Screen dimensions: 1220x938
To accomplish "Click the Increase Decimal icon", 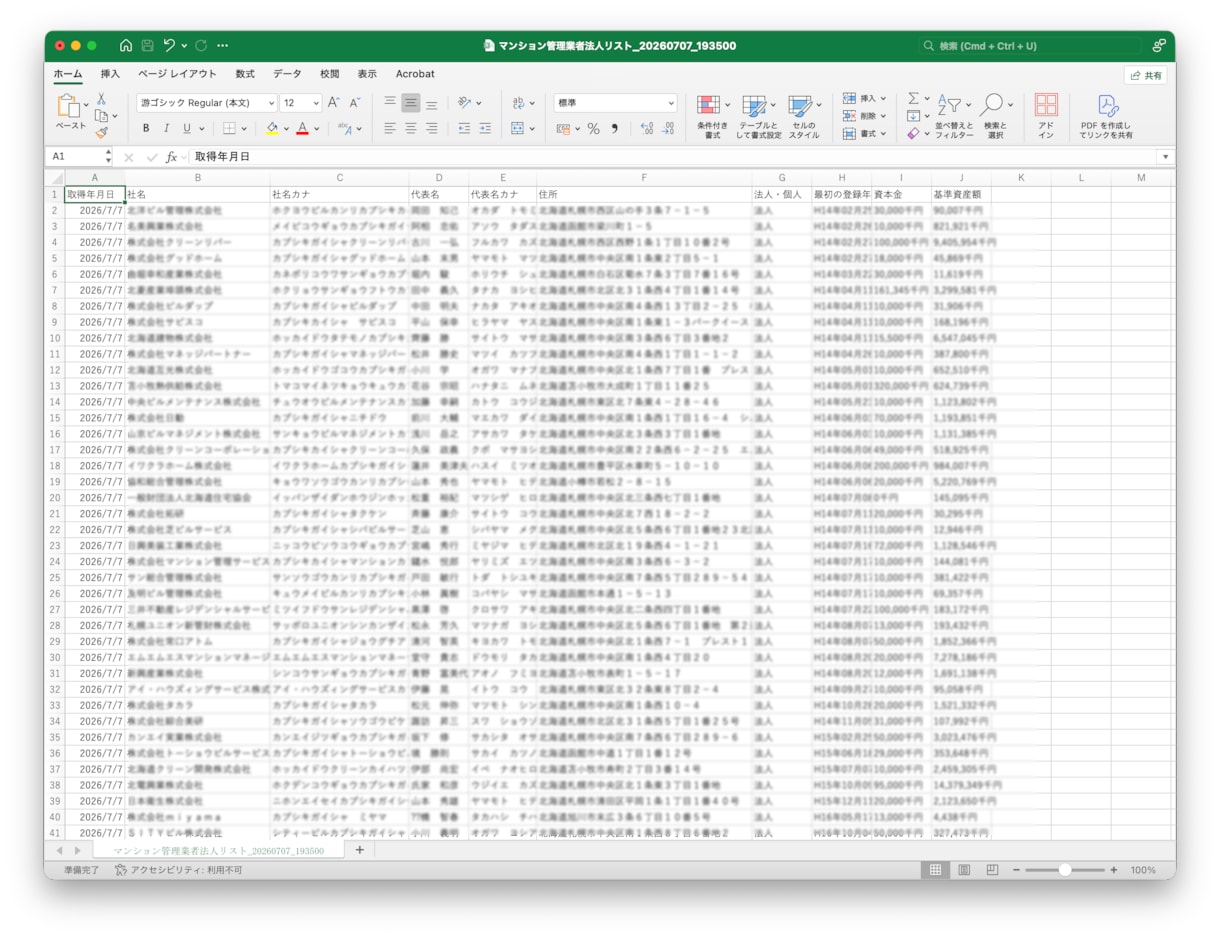I will click(x=646, y=129).
